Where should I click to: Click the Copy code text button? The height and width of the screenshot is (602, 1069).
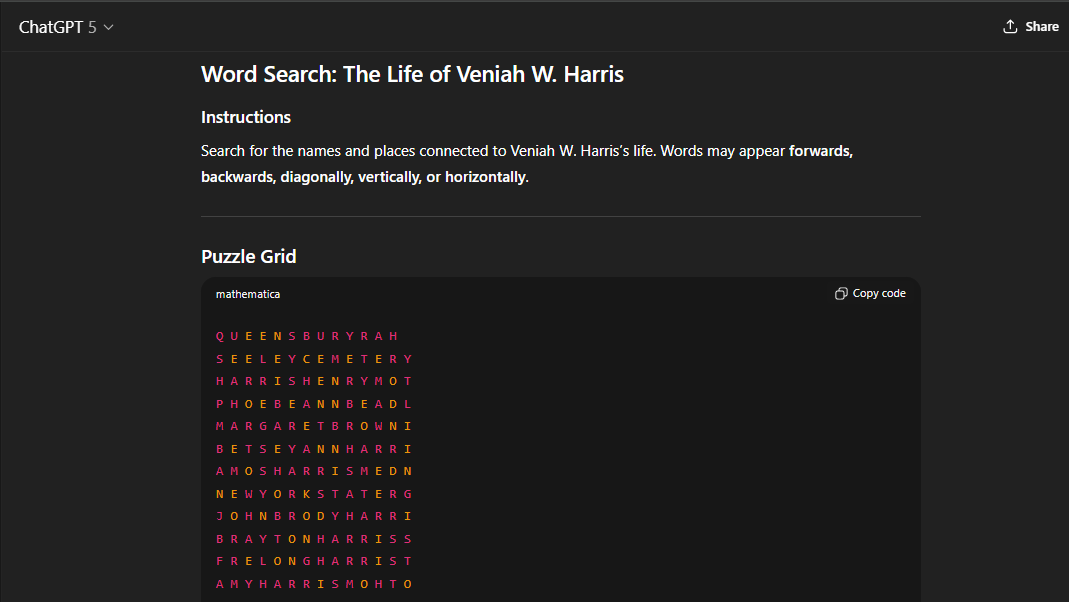[x=879, y=293]
